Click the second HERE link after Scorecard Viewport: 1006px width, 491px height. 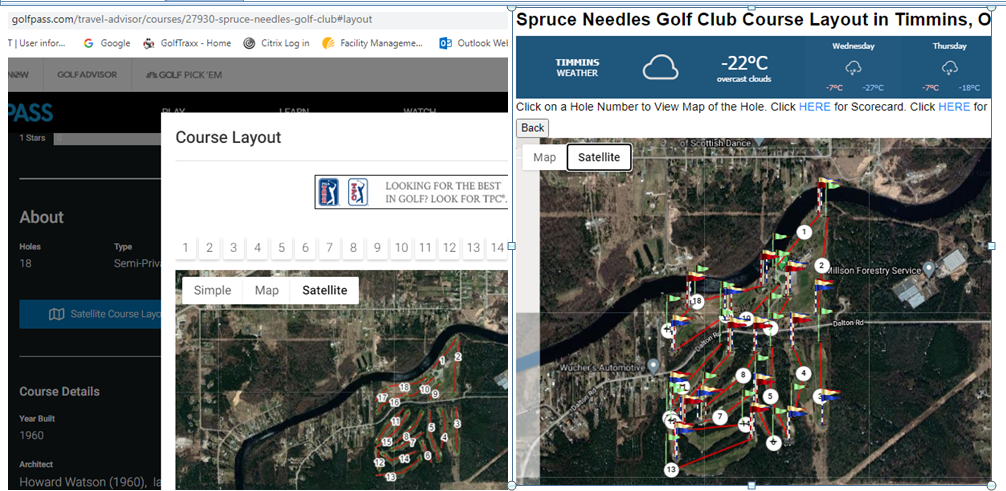tap(954, 107)
